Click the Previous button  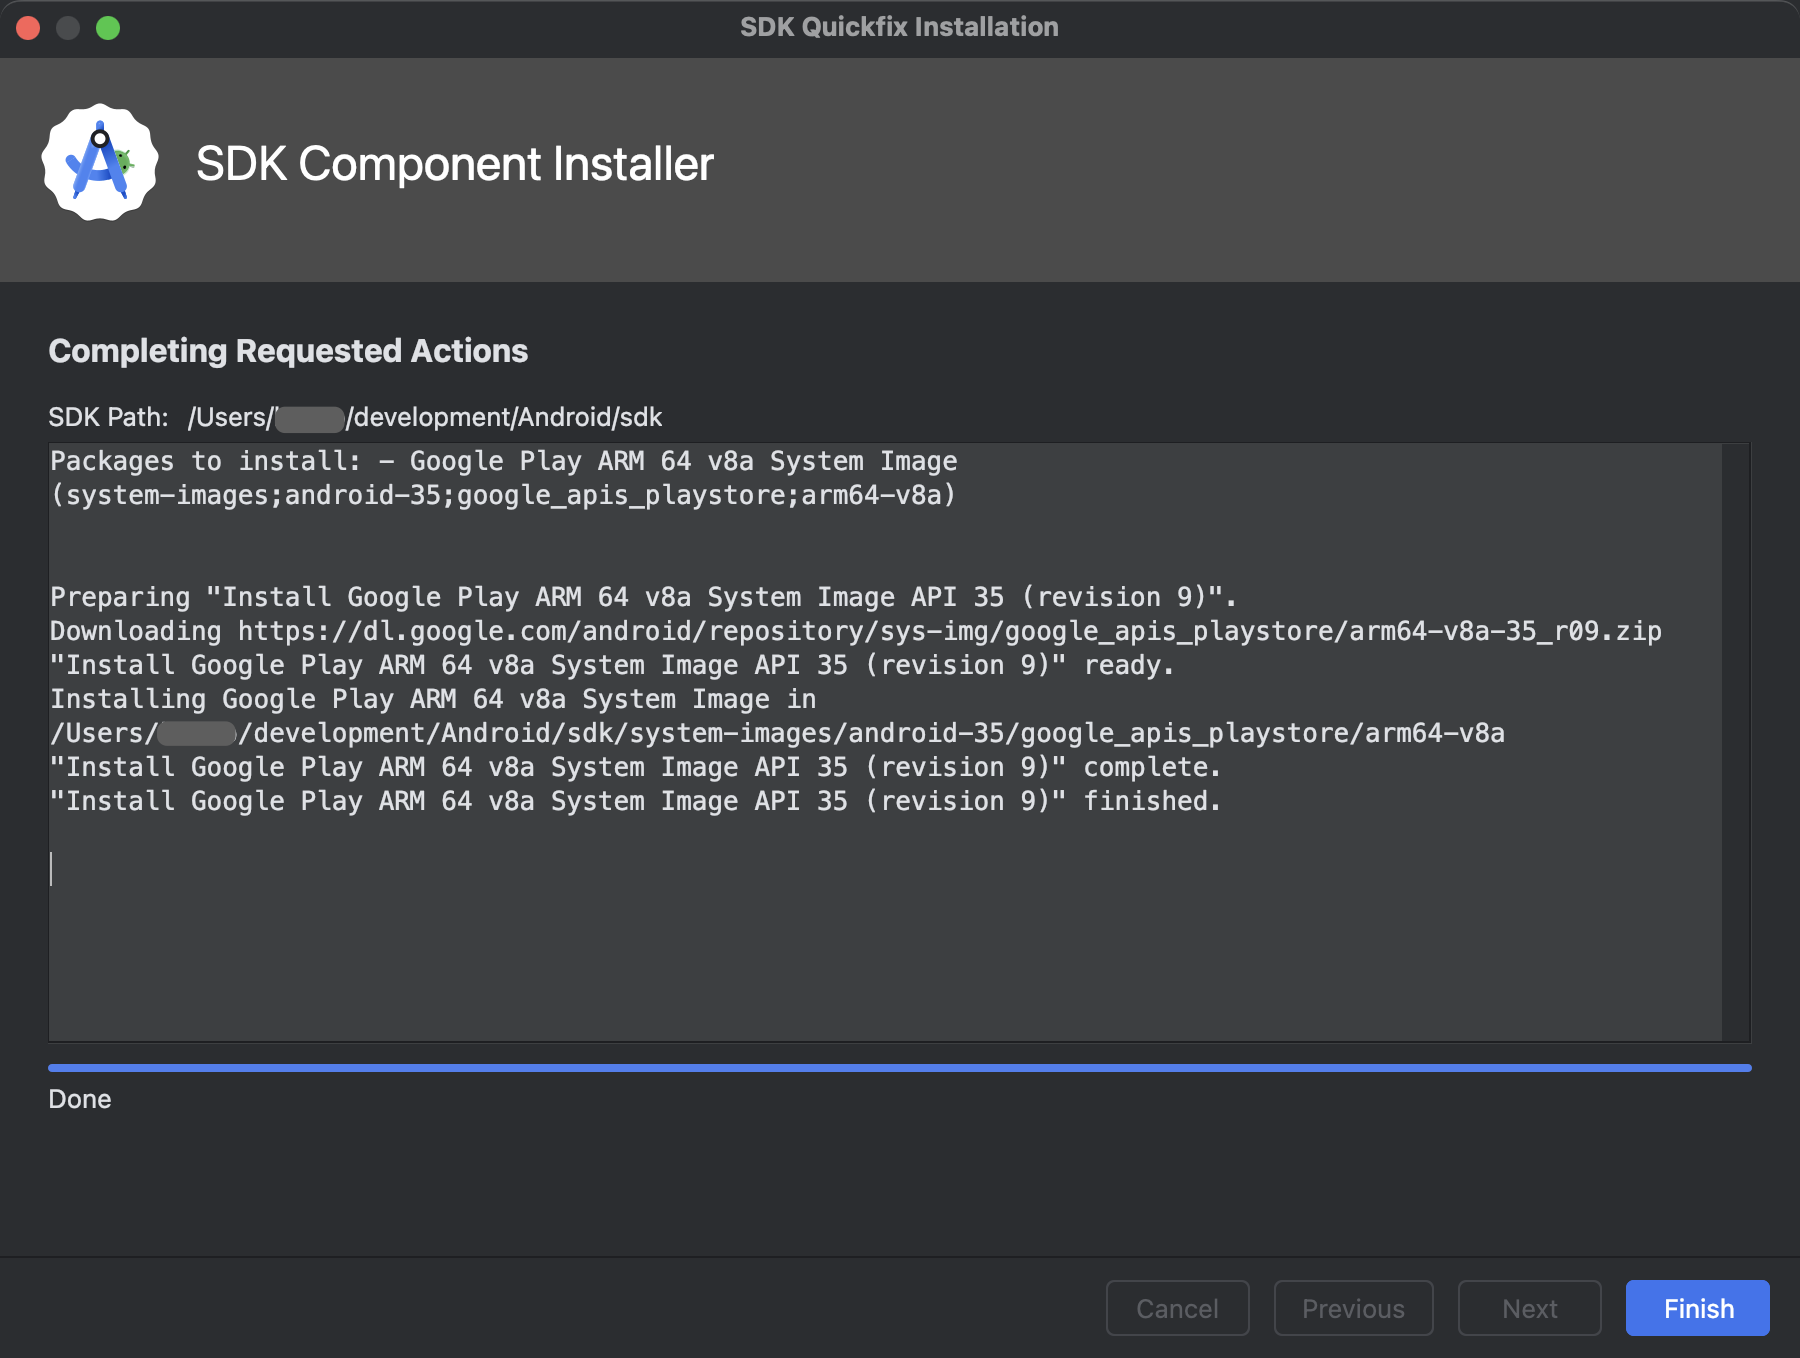[x=1353, y=1308]
